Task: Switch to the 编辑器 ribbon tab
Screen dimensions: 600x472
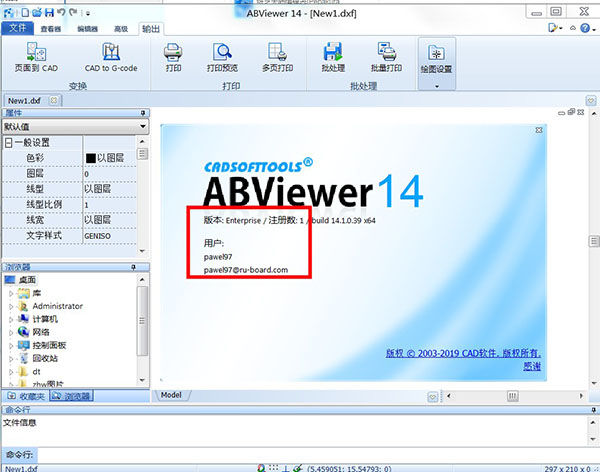Action: [x=88, y=29]
